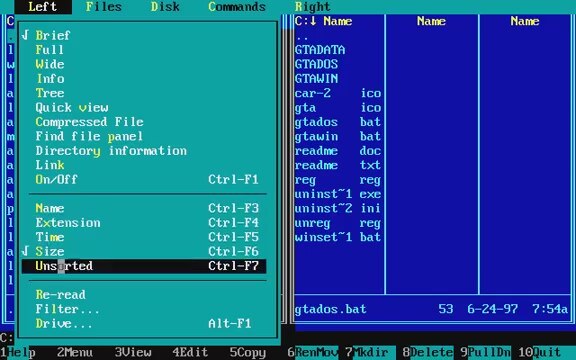Select the readme.txt file

click(x=338, y=165)
